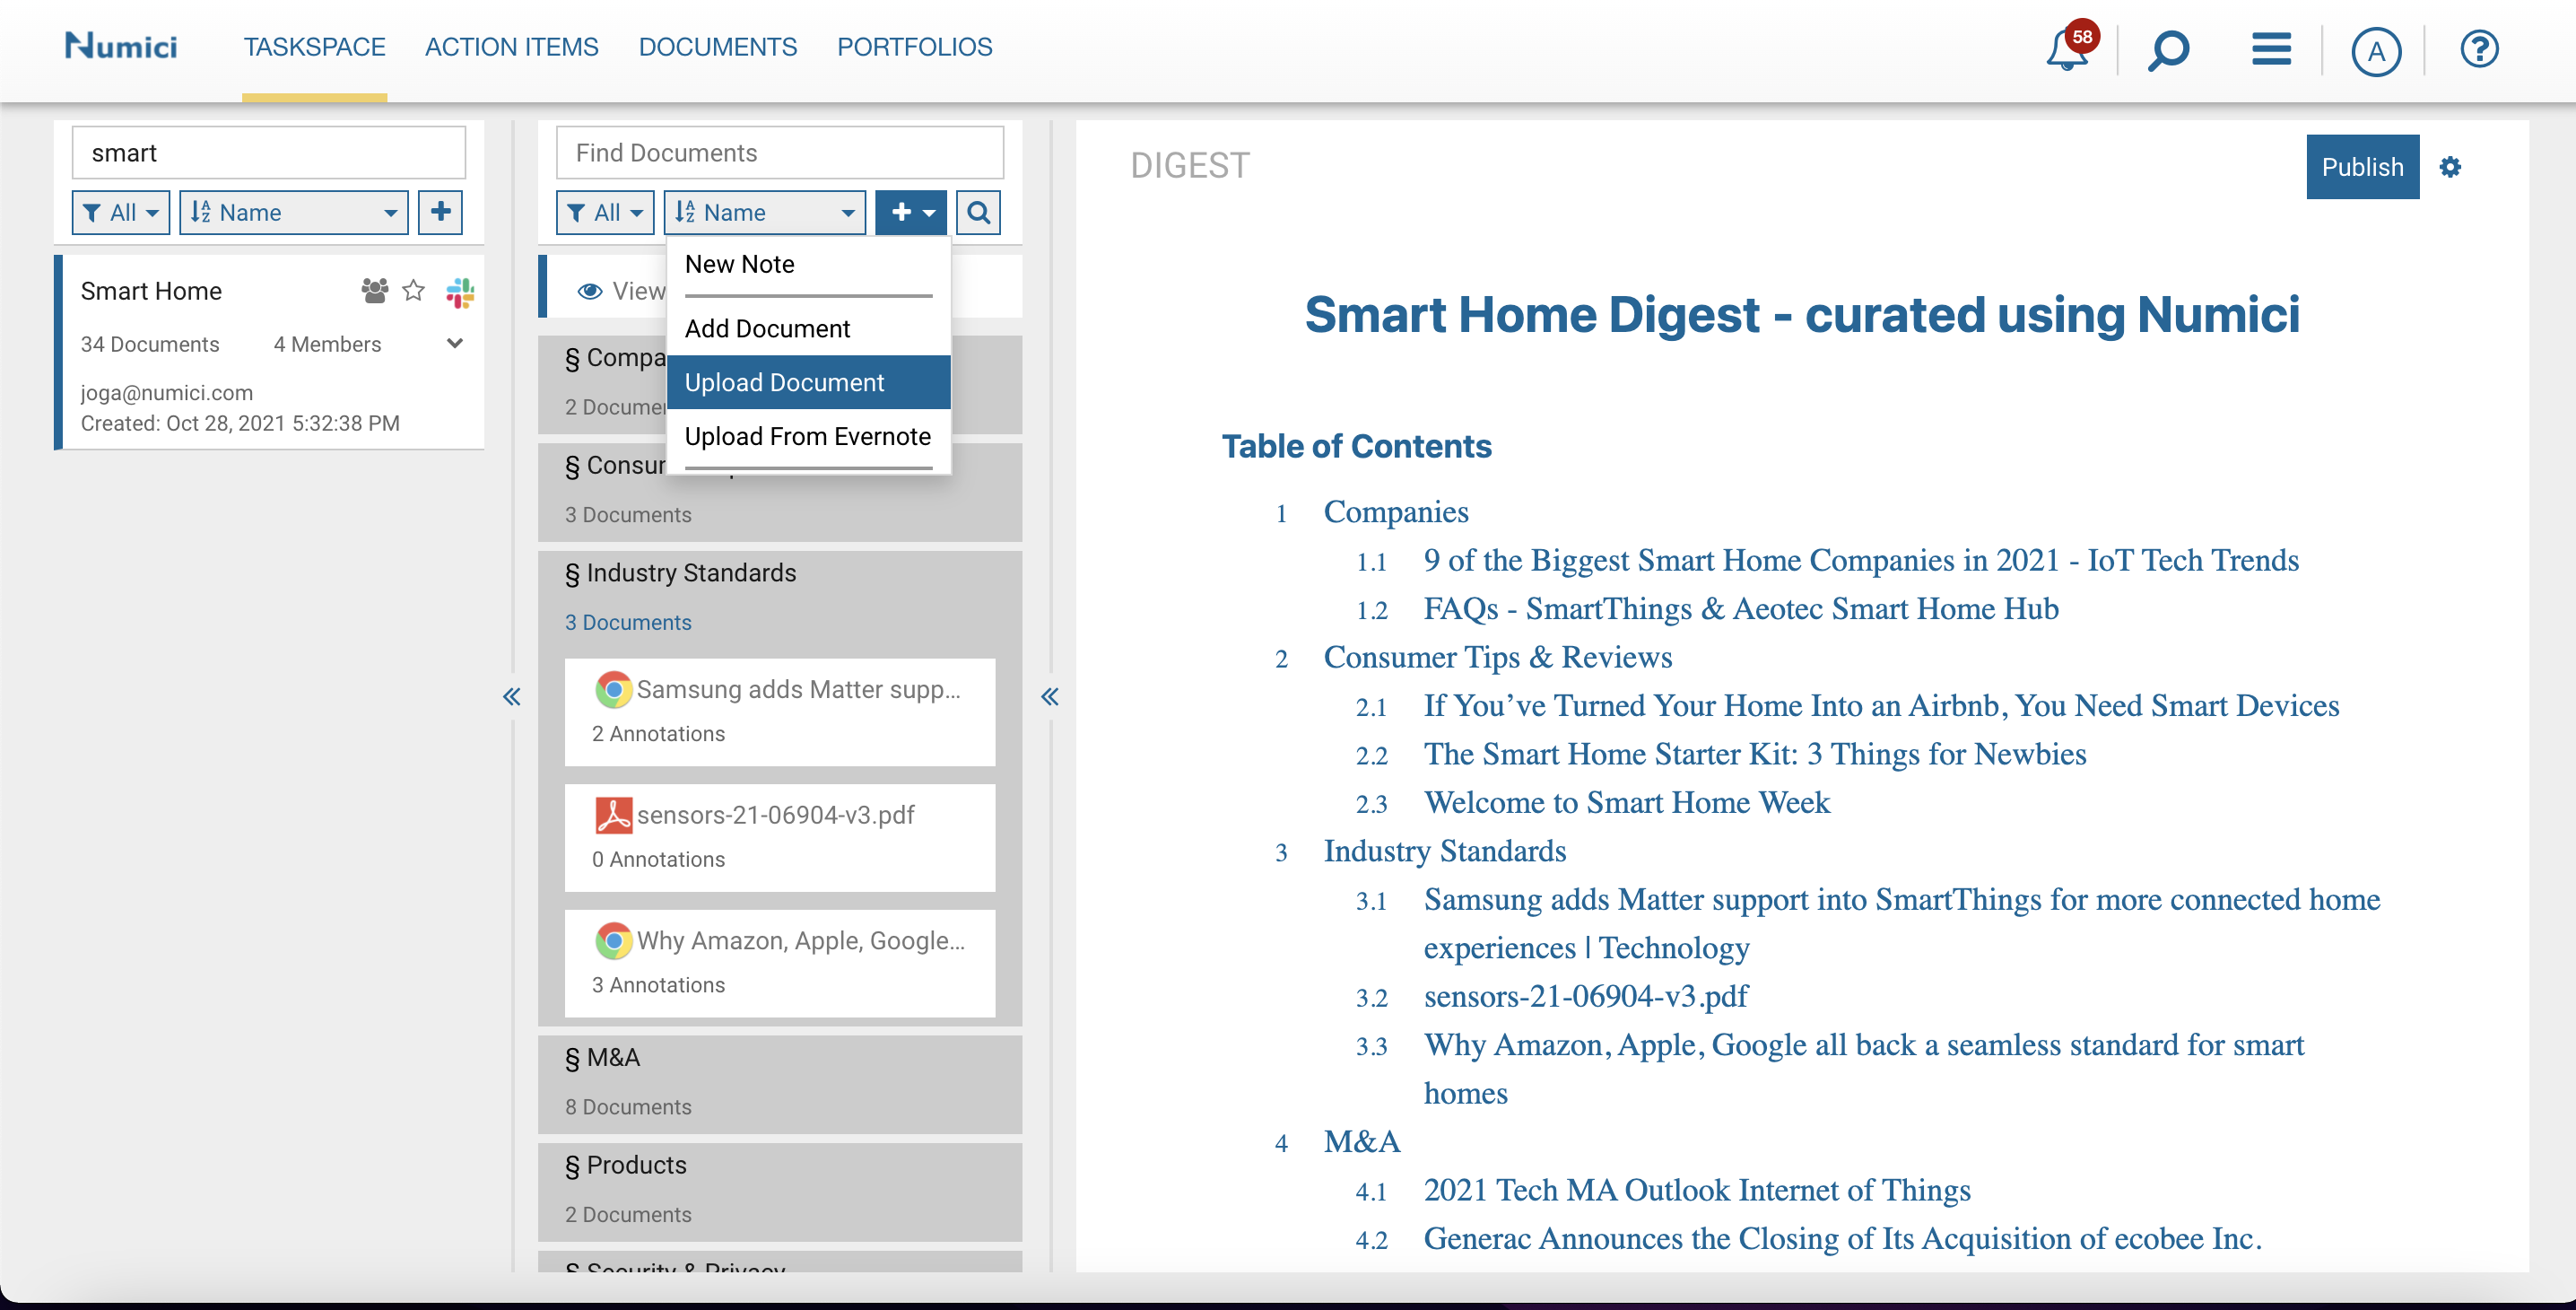Click the Publish button
This screenshot has width=2576, height=1310.
[x=2362, y=166]
